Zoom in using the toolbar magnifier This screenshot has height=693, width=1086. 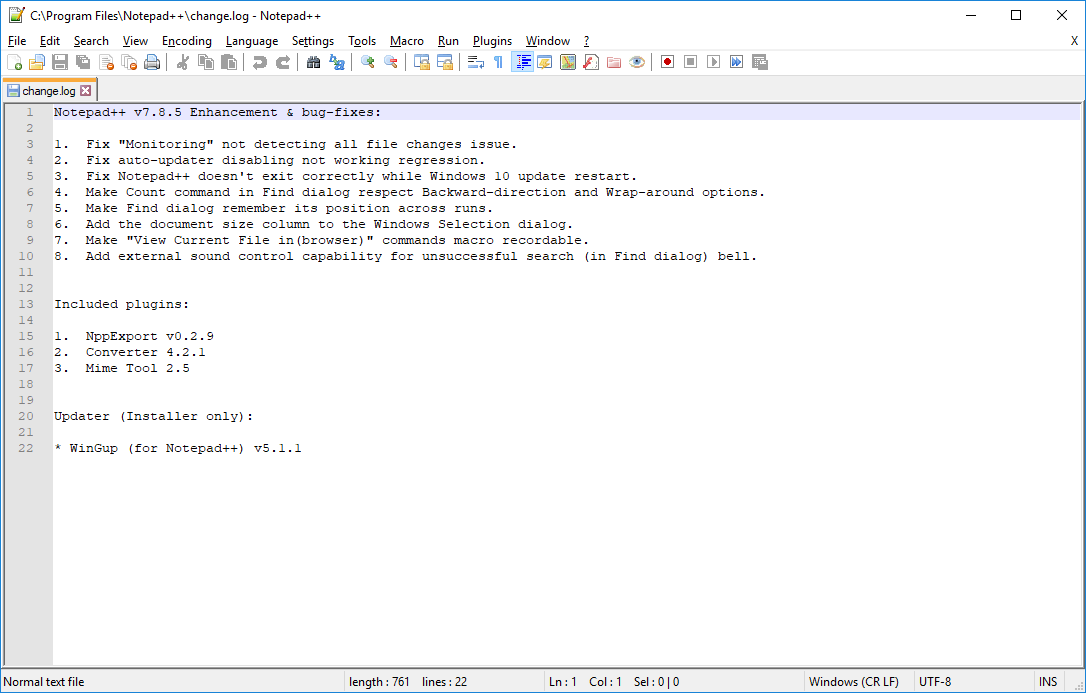pos(367,61)
